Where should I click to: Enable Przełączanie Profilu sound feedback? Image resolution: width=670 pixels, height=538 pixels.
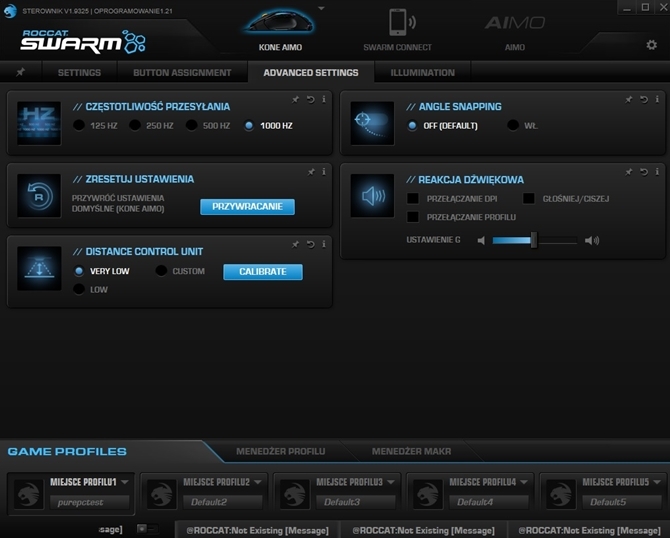click(x=413, y=217)
